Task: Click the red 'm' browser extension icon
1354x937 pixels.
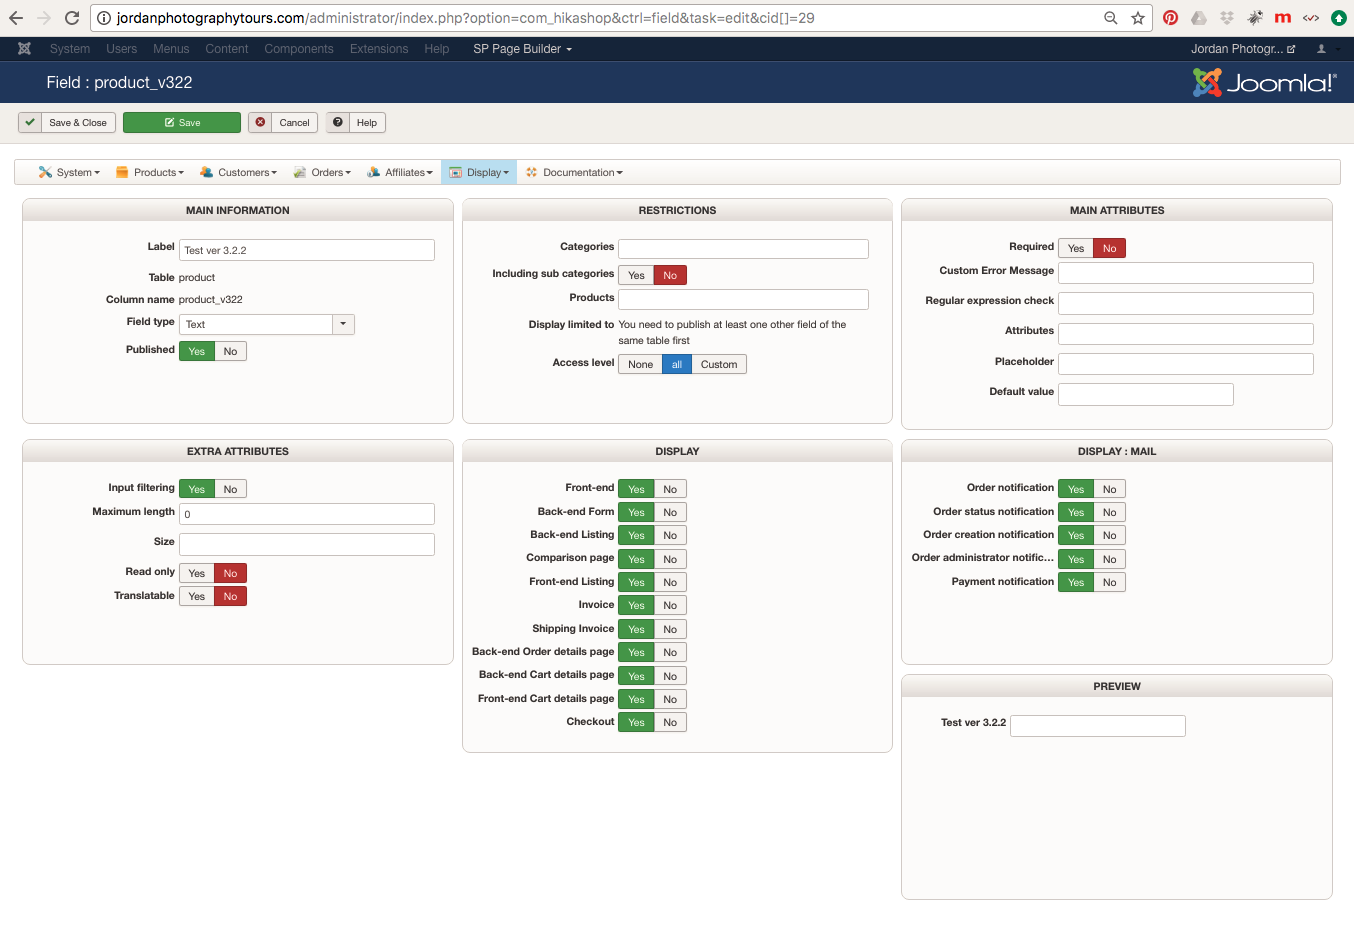Action: (1283, 18)
